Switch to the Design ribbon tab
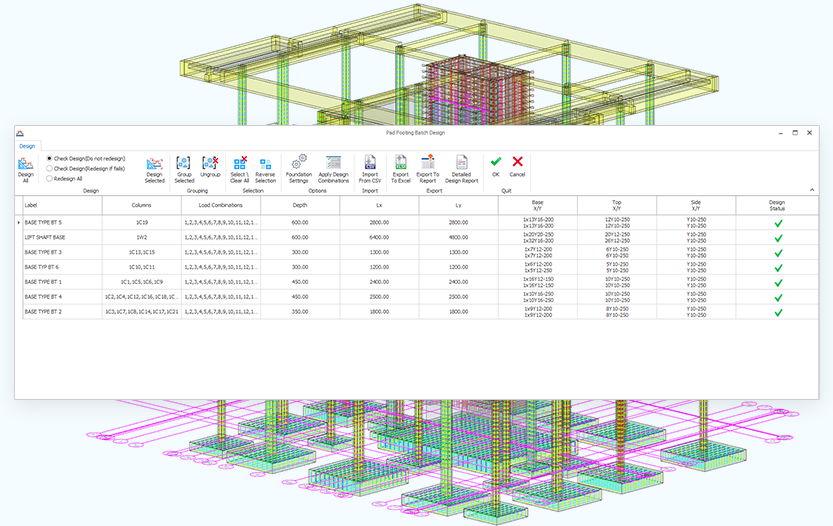The width and height of the screenshot is (833, 526). tap(27, 146)
